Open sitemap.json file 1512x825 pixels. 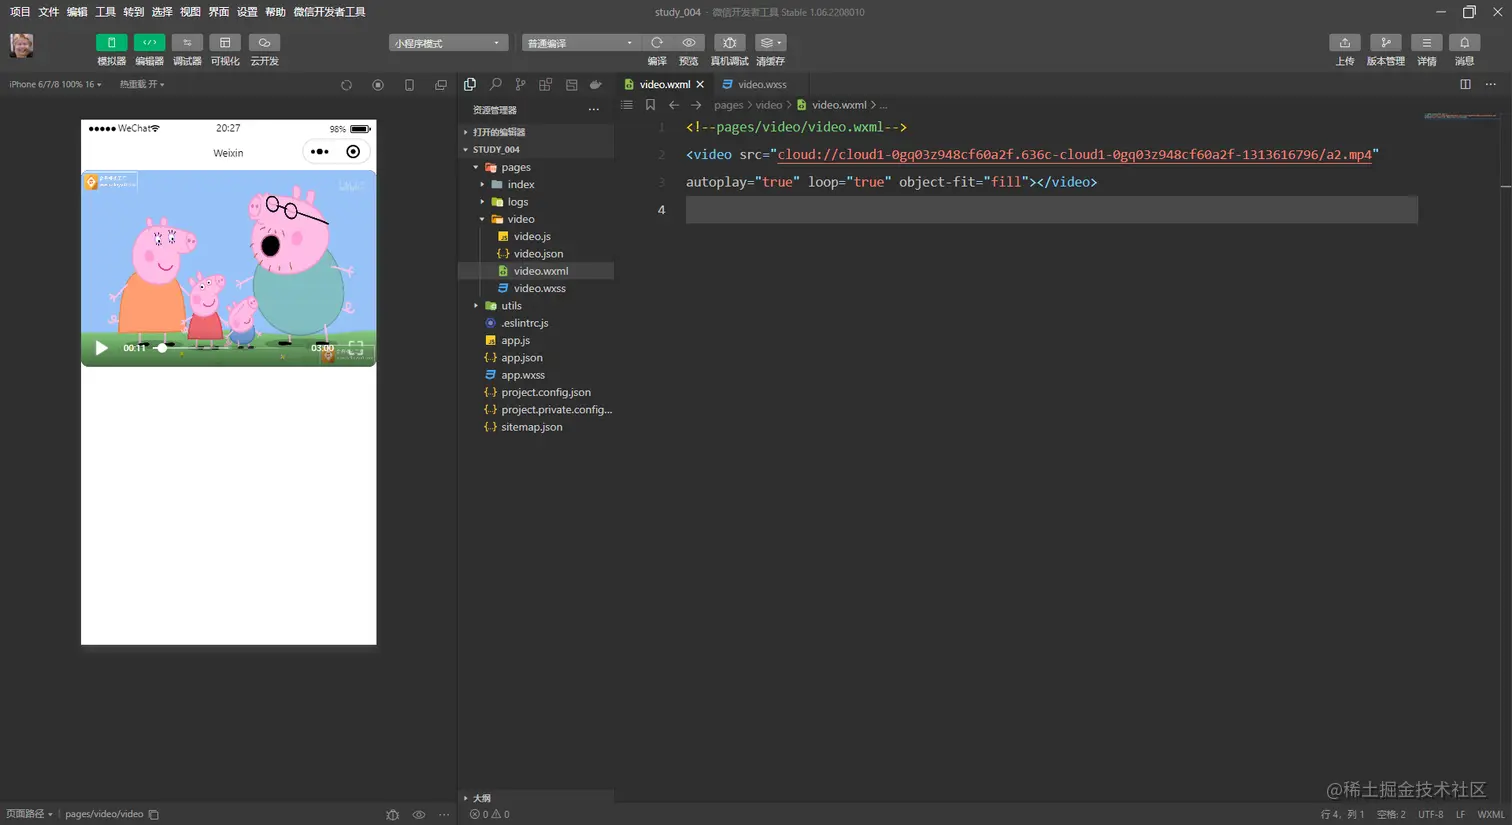tap(536, 427)
